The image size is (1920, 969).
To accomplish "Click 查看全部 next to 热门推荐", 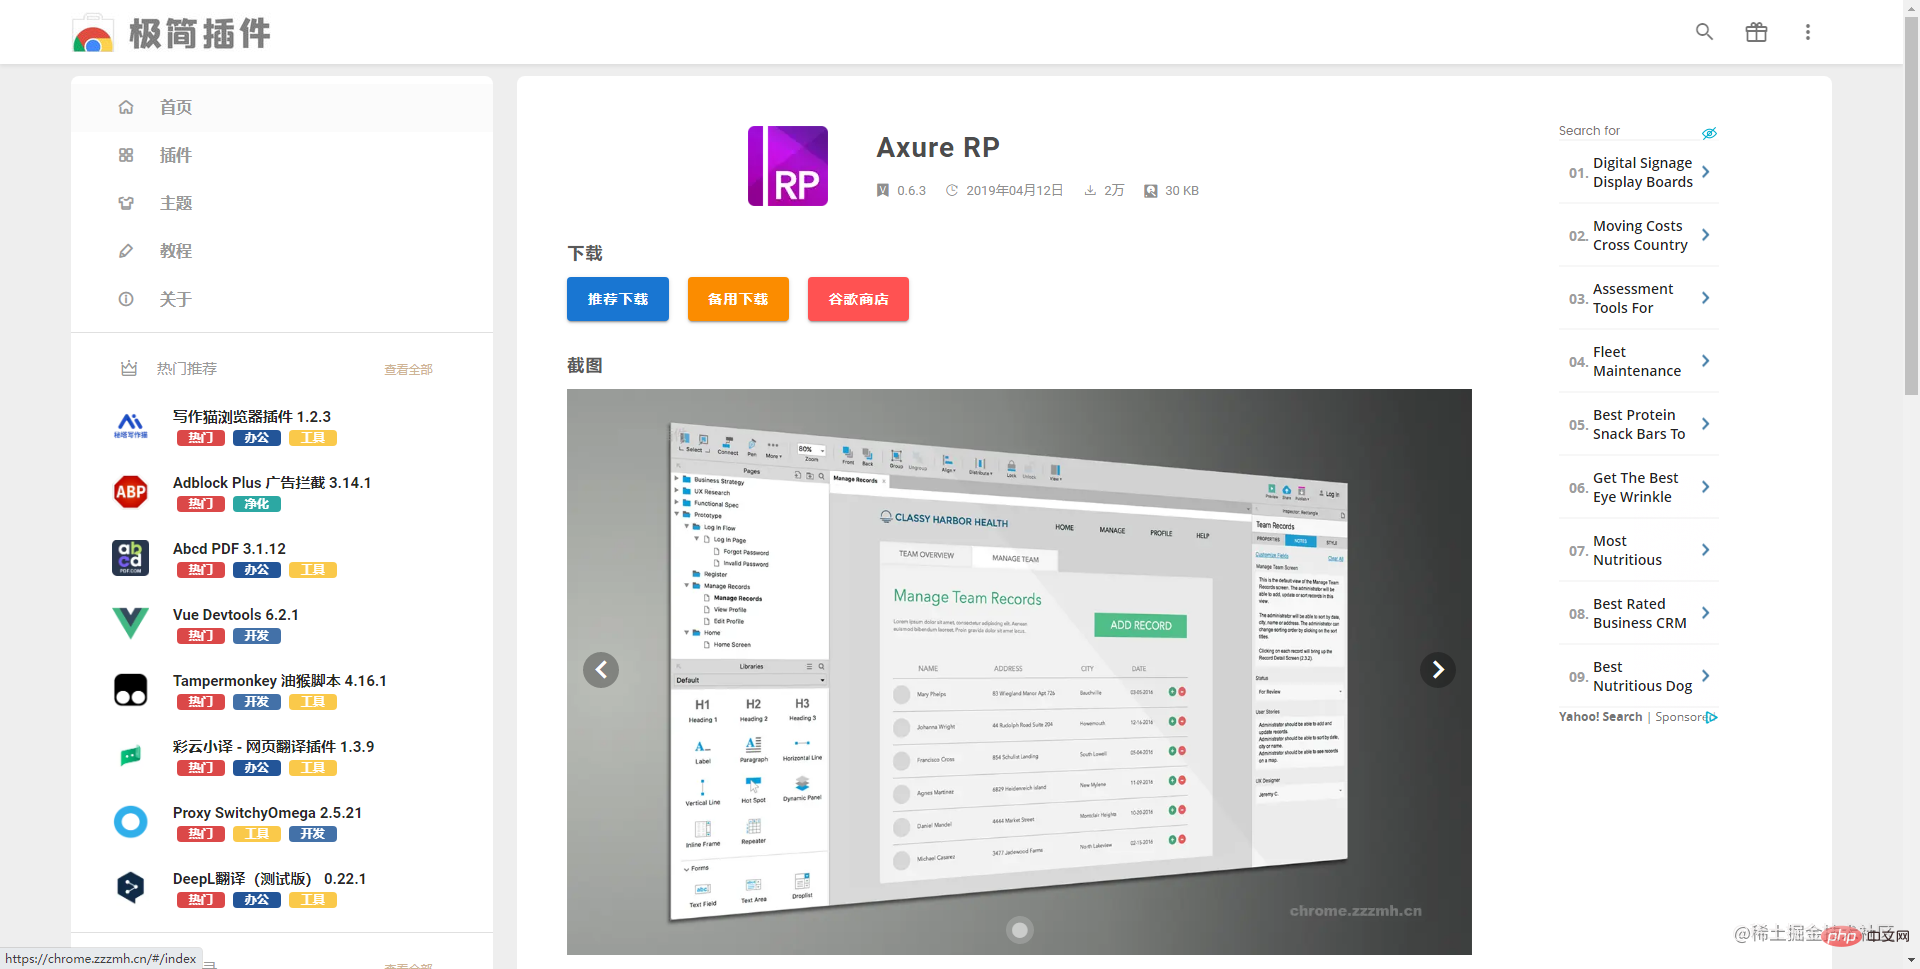I will click(x=408, y=370).
